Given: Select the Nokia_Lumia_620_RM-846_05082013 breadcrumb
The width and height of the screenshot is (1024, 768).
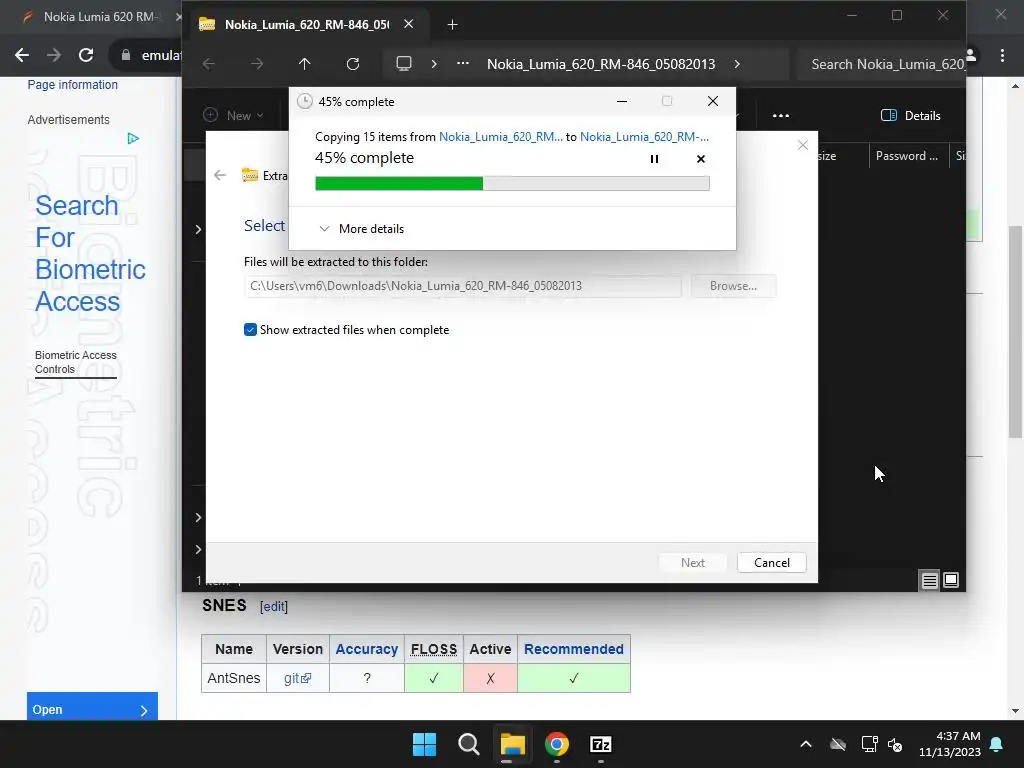Looking at the screenshot, I should tap(601, 64).
